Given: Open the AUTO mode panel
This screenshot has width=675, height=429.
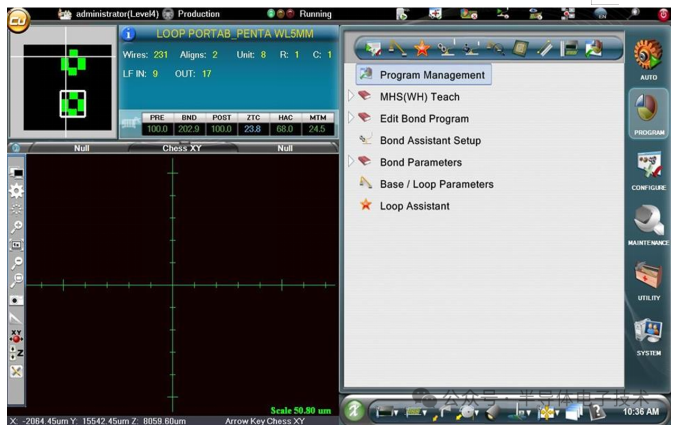Looking at the screenshot, I should pos(647,57).
